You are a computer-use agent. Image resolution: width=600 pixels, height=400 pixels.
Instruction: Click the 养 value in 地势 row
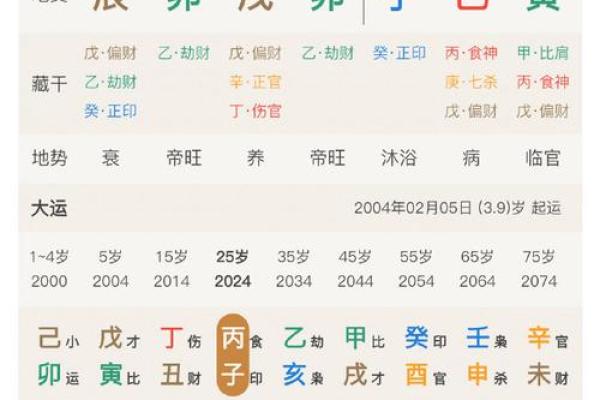click(256, 158)
